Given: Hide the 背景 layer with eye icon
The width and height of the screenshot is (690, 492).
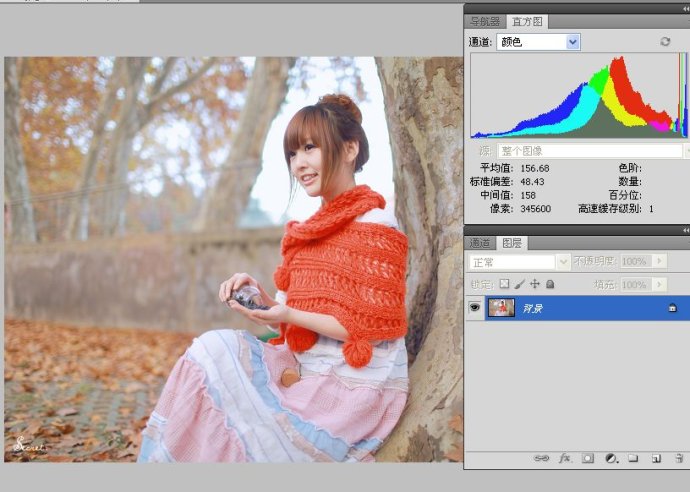Looking at the screenshot, I should (x=475, y=309).
